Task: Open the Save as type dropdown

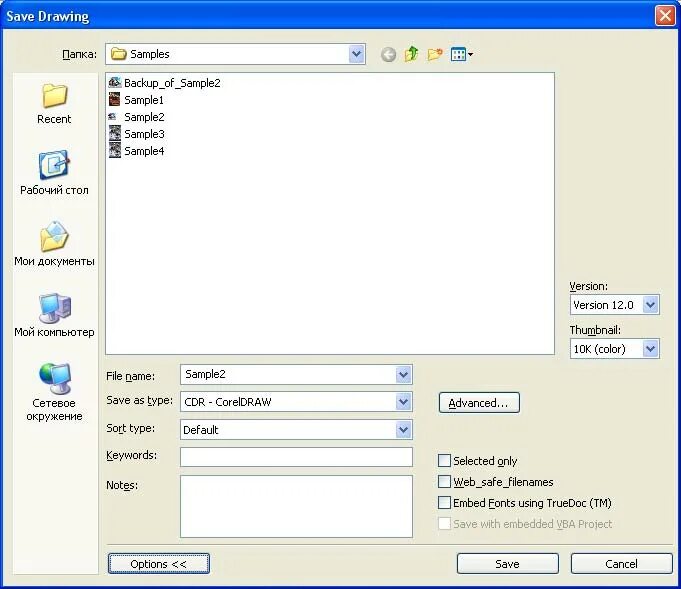Action: 403,402
